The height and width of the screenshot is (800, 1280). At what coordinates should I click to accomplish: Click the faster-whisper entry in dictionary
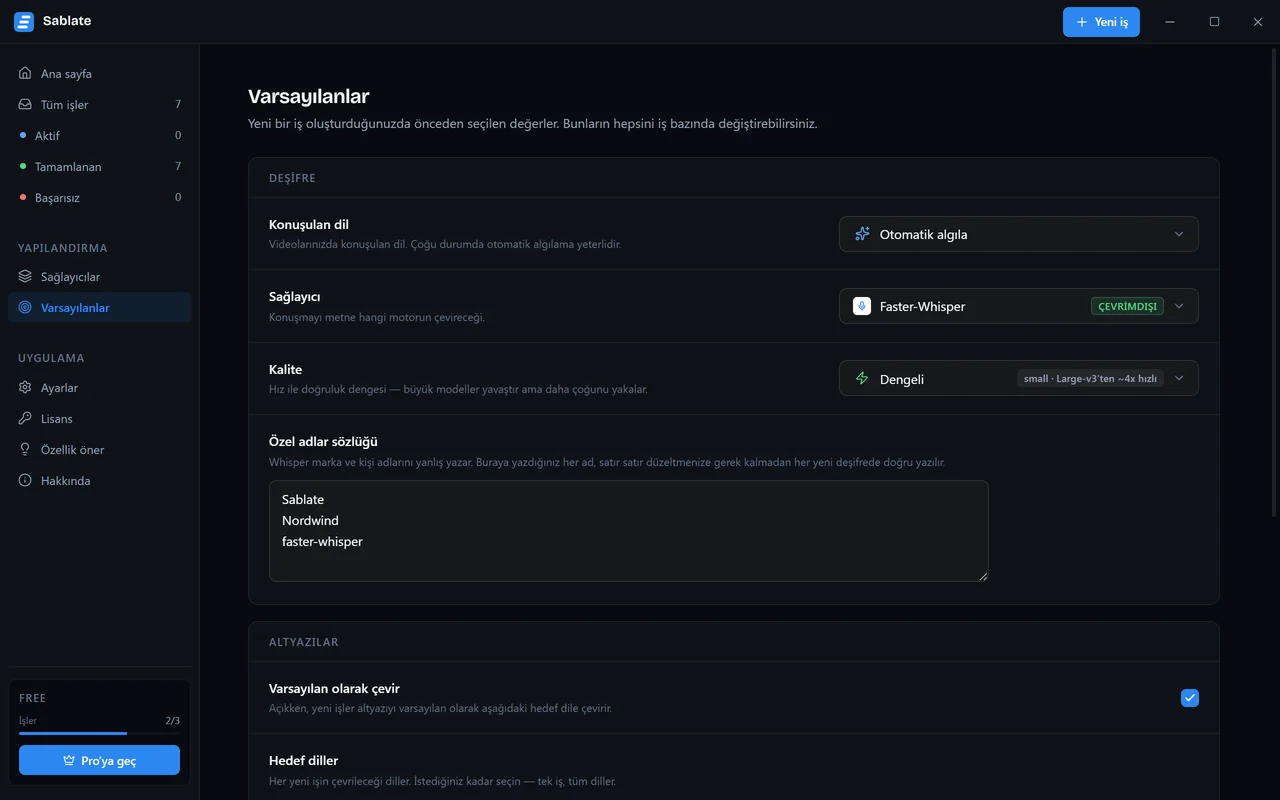tap(322, 541)
